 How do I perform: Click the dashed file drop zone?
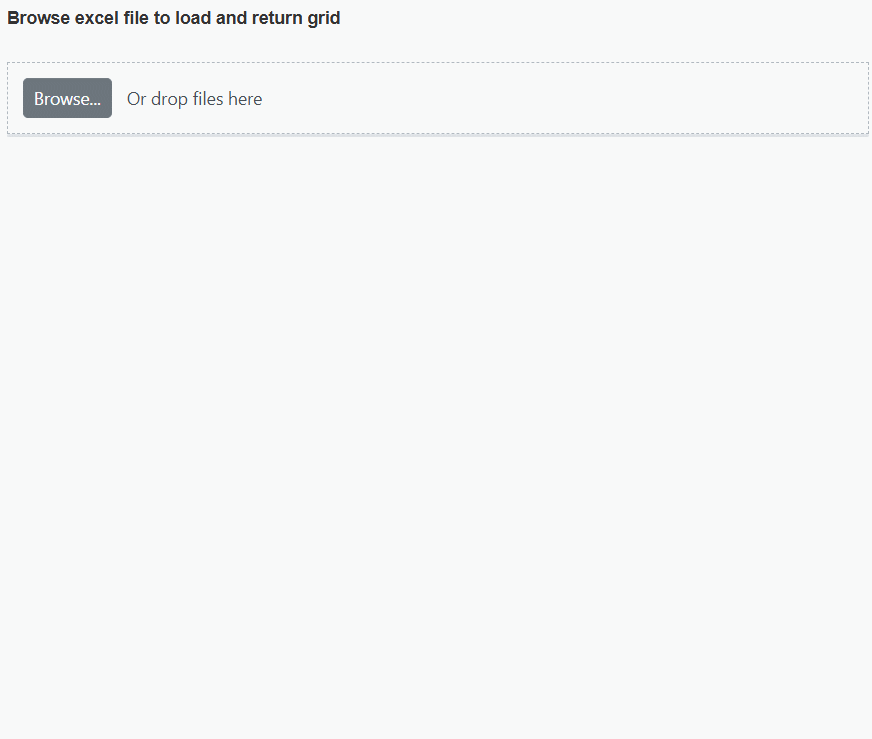tap(560, 98)
